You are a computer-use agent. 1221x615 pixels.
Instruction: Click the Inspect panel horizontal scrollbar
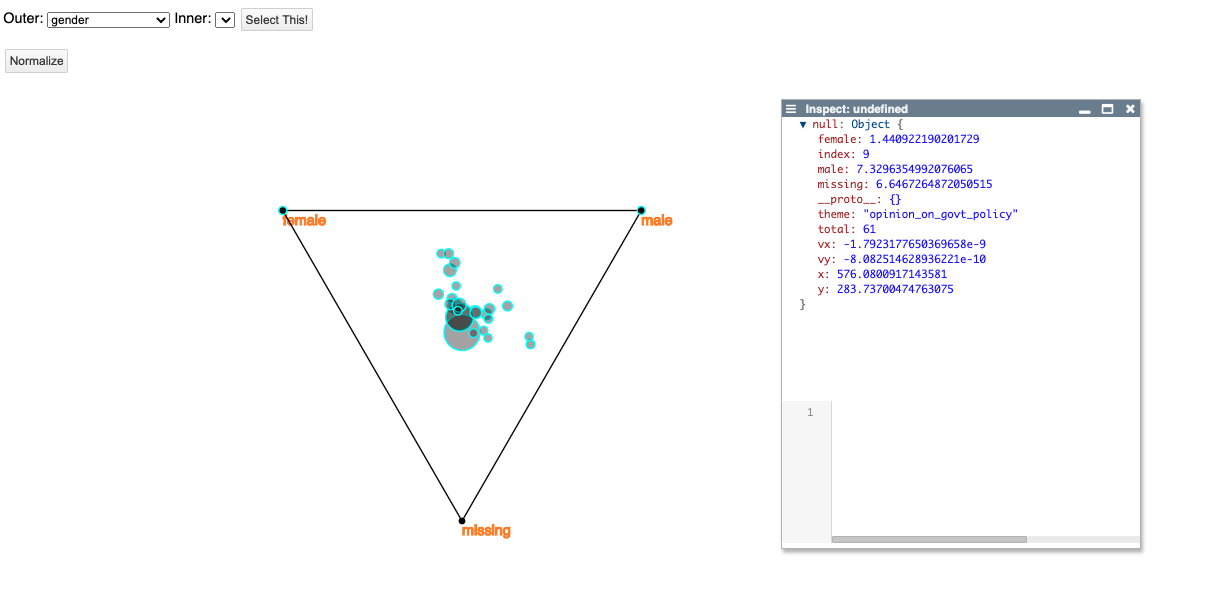(928, 540)
